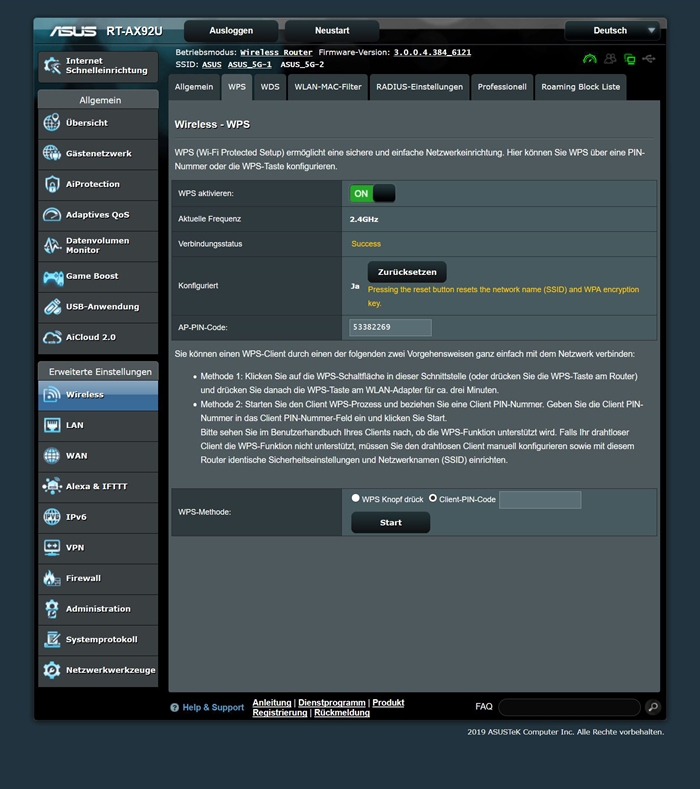This screenshot has height=789, width=700.
Task: Click the FAQ search magnifier icon
Action: (x=653, y=707)
